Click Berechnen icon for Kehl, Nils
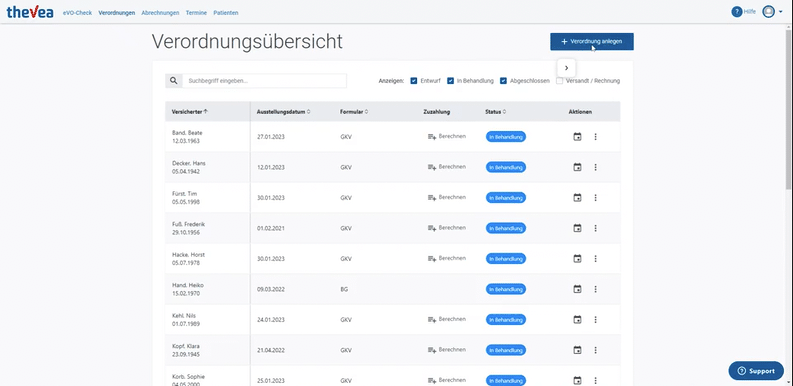This screenshot has width=793, height=386. tap(432, 319)
